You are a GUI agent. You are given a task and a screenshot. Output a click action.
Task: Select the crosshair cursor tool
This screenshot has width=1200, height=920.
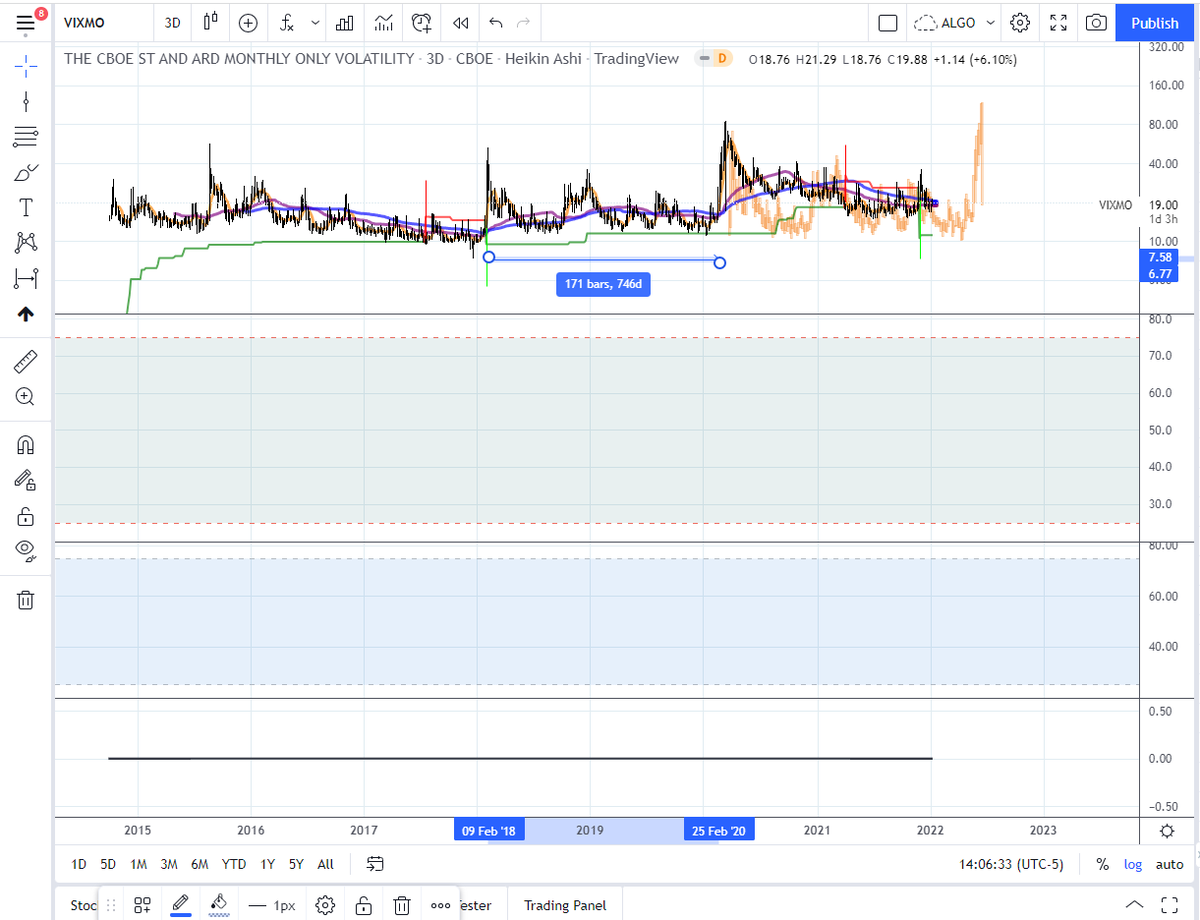click(26, 66)
